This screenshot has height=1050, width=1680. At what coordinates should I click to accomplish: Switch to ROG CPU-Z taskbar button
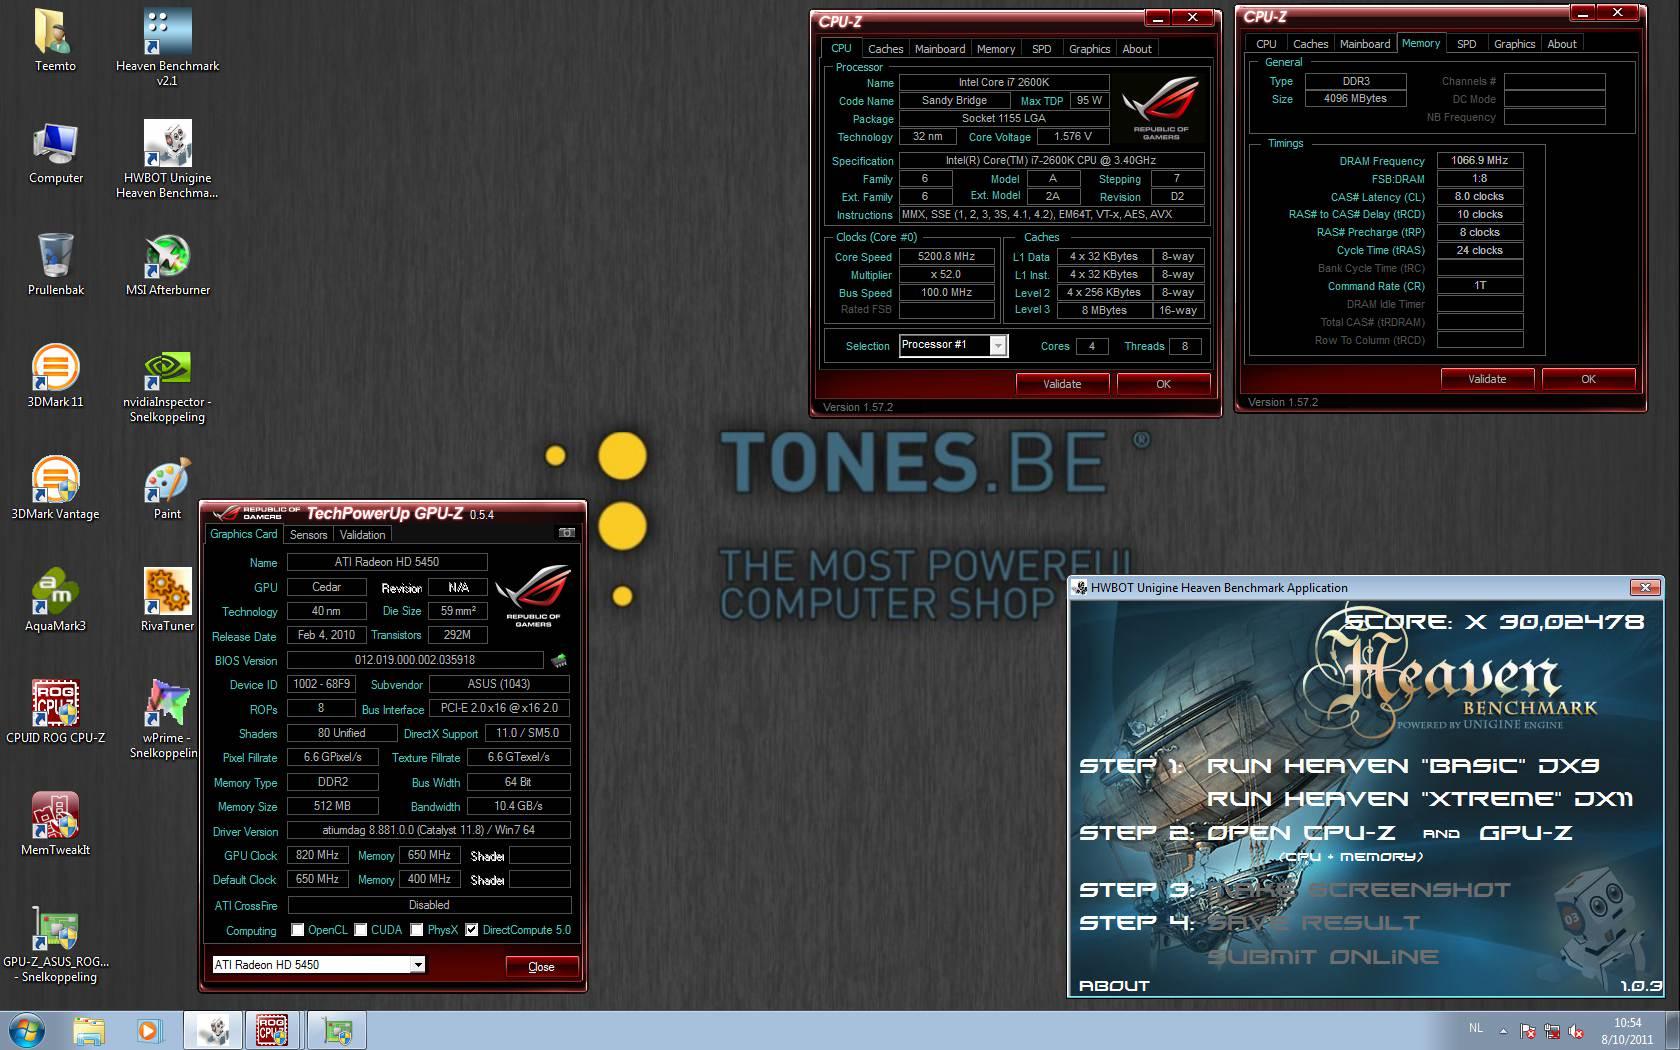(272, 1030)
